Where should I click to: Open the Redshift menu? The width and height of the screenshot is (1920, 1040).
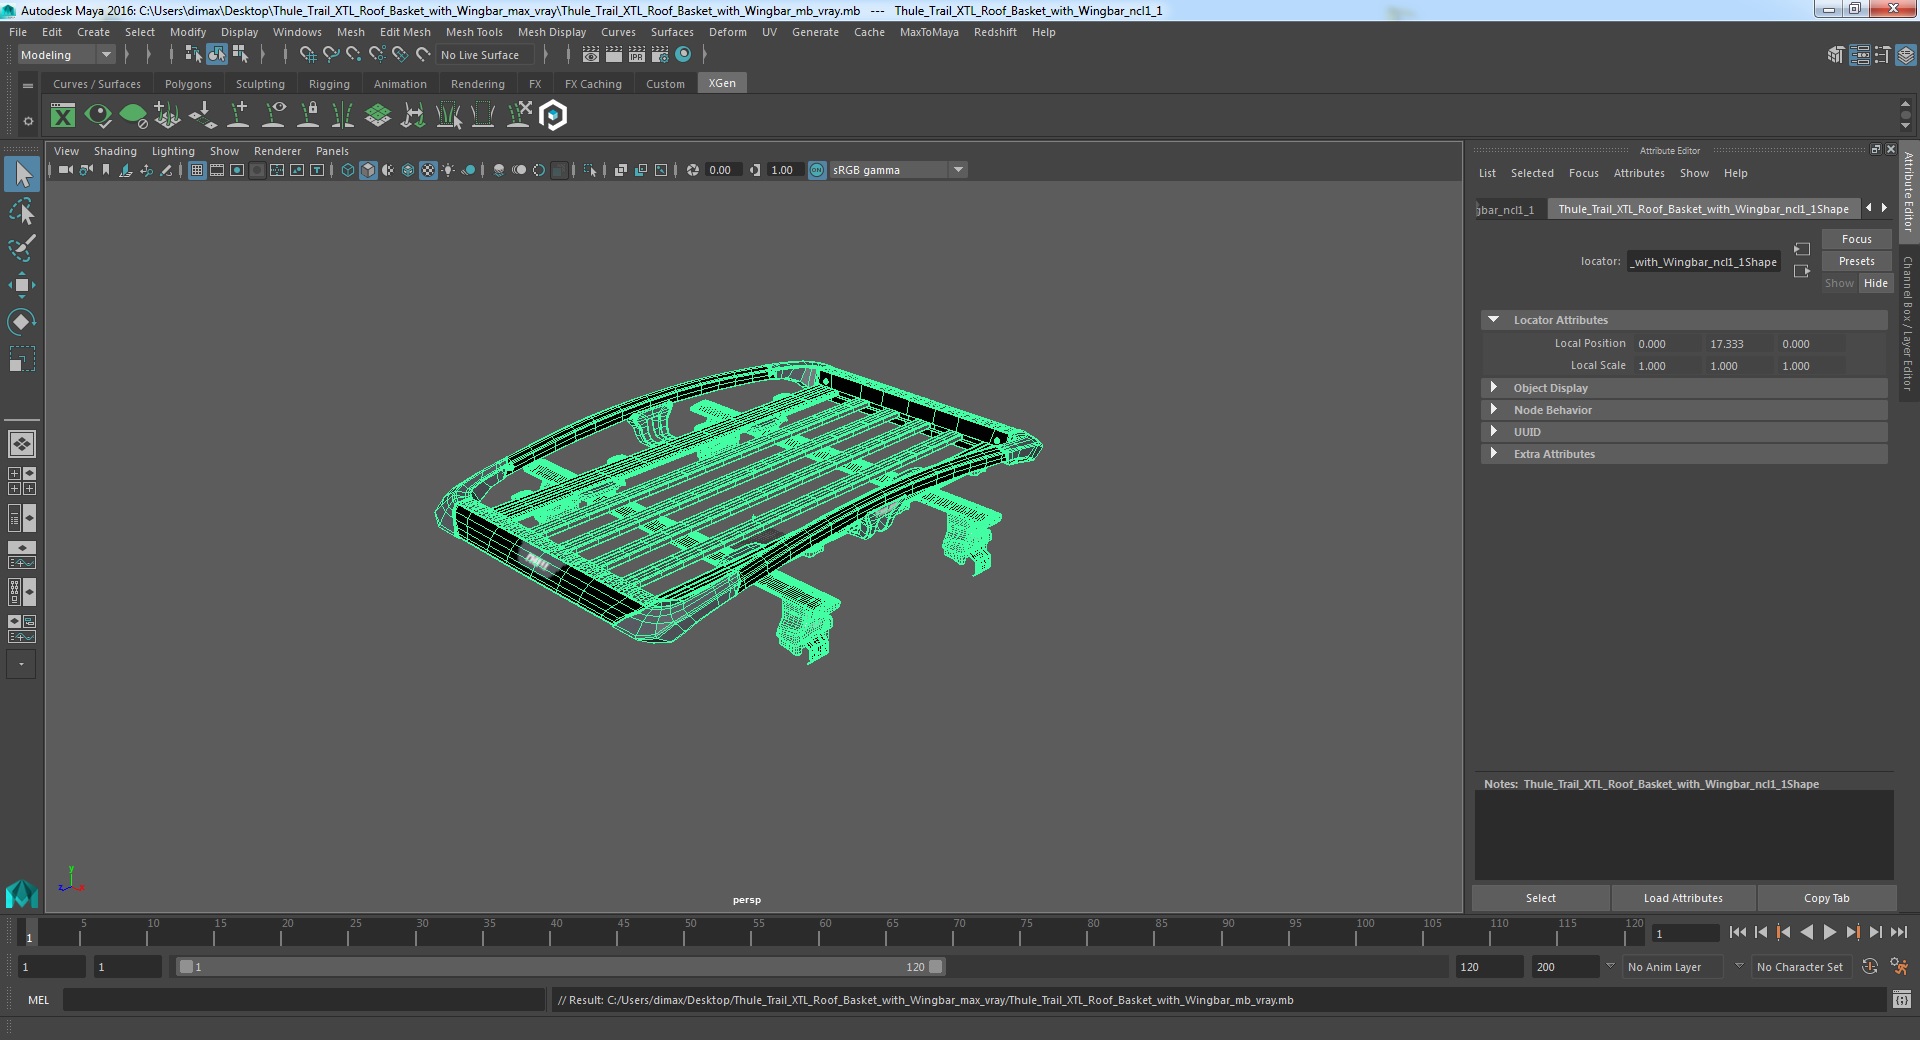pyautogui.click(x=995, y=32)
